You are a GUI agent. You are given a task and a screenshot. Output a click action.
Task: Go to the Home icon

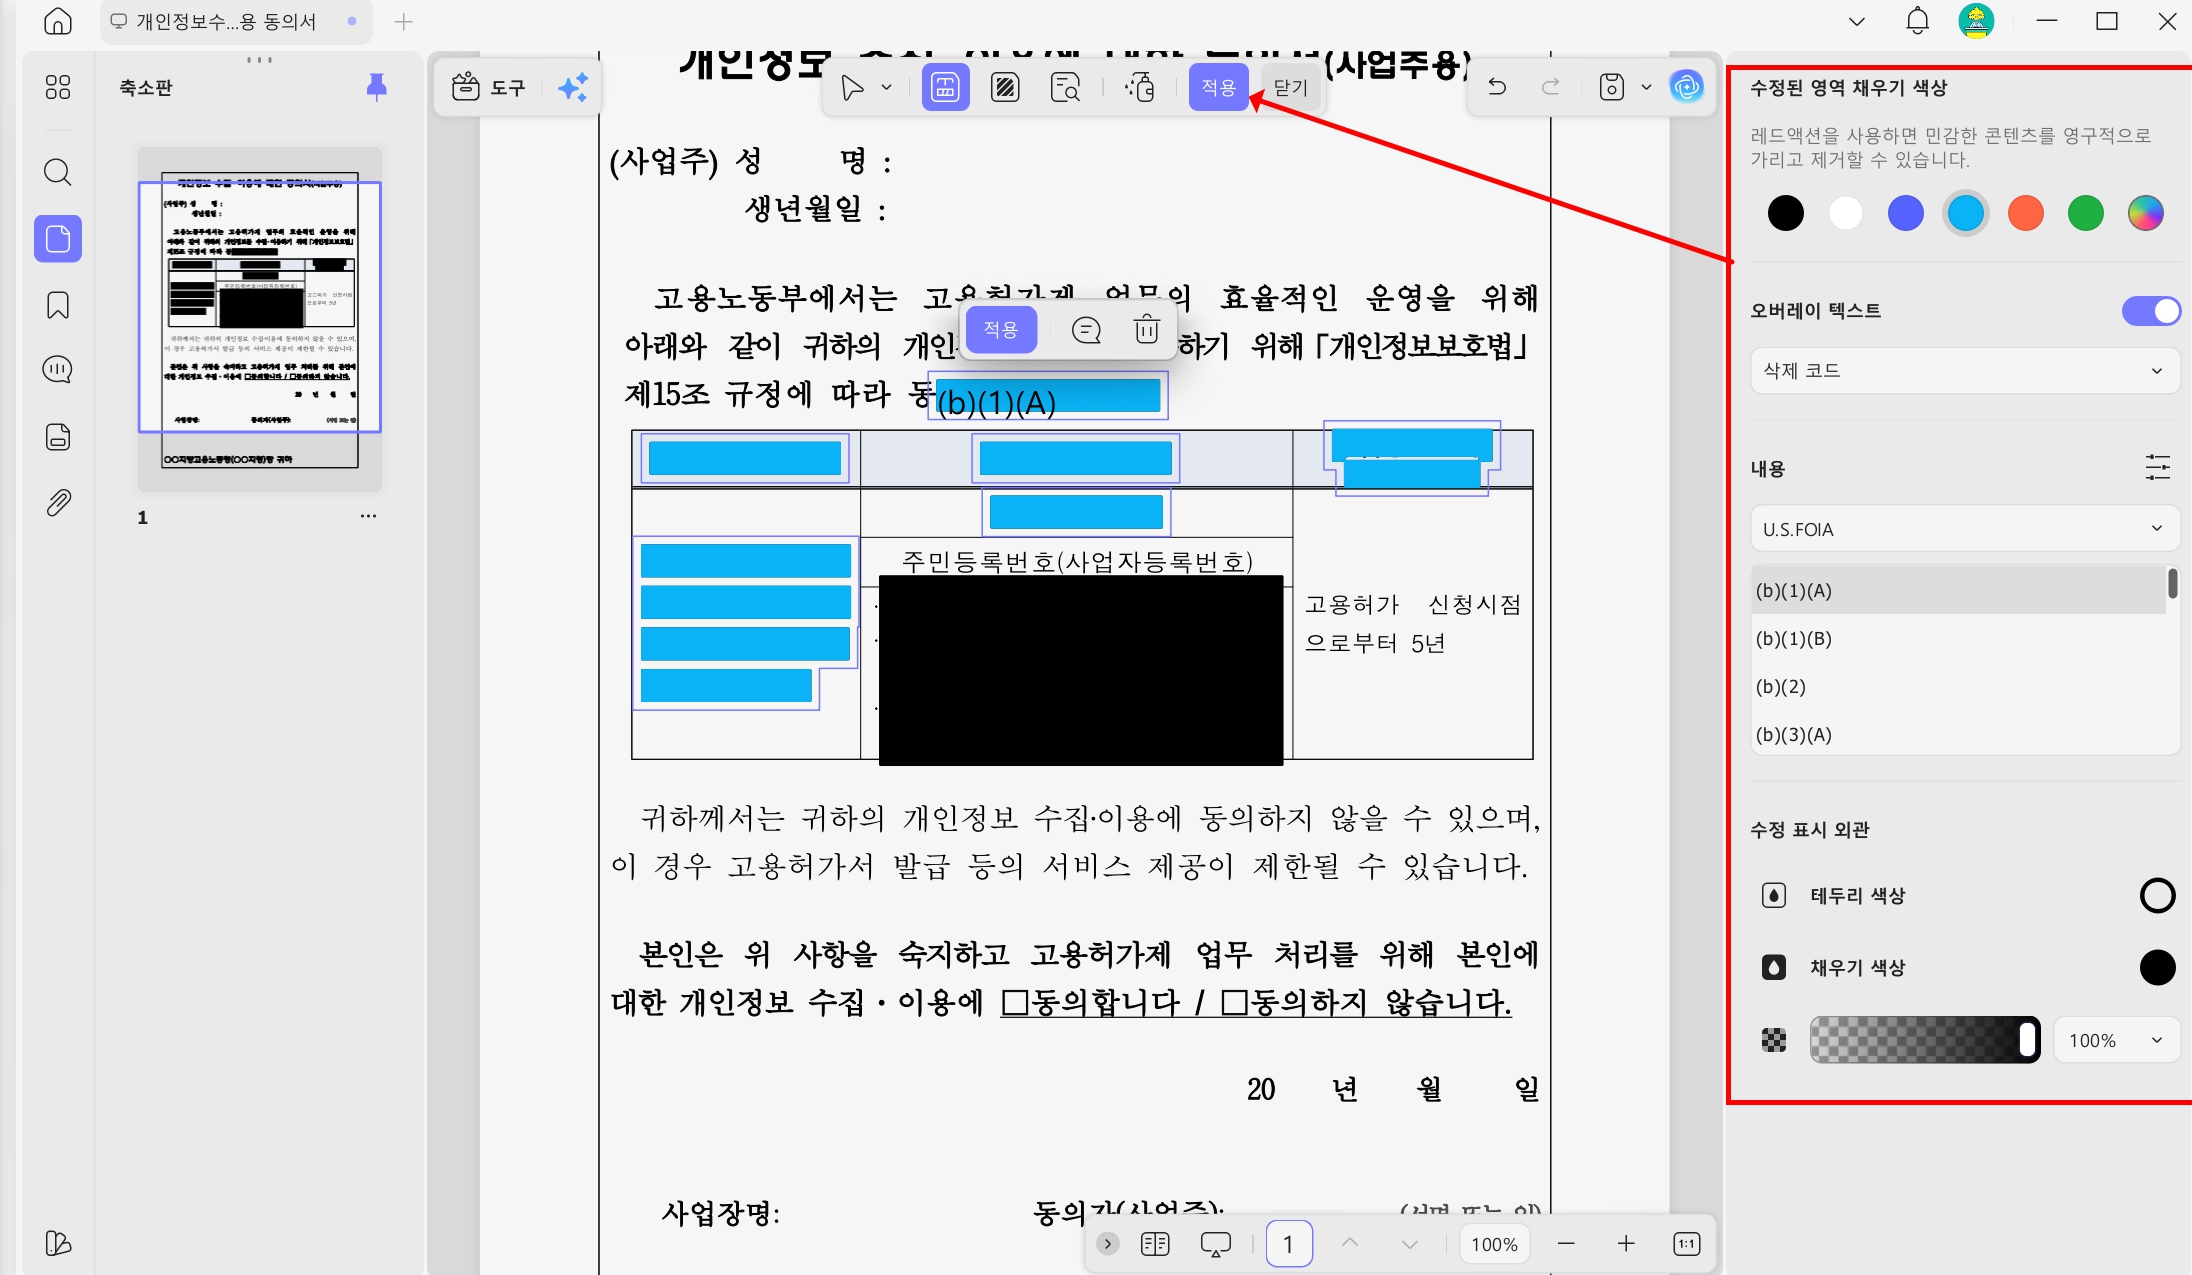(58, 21)
